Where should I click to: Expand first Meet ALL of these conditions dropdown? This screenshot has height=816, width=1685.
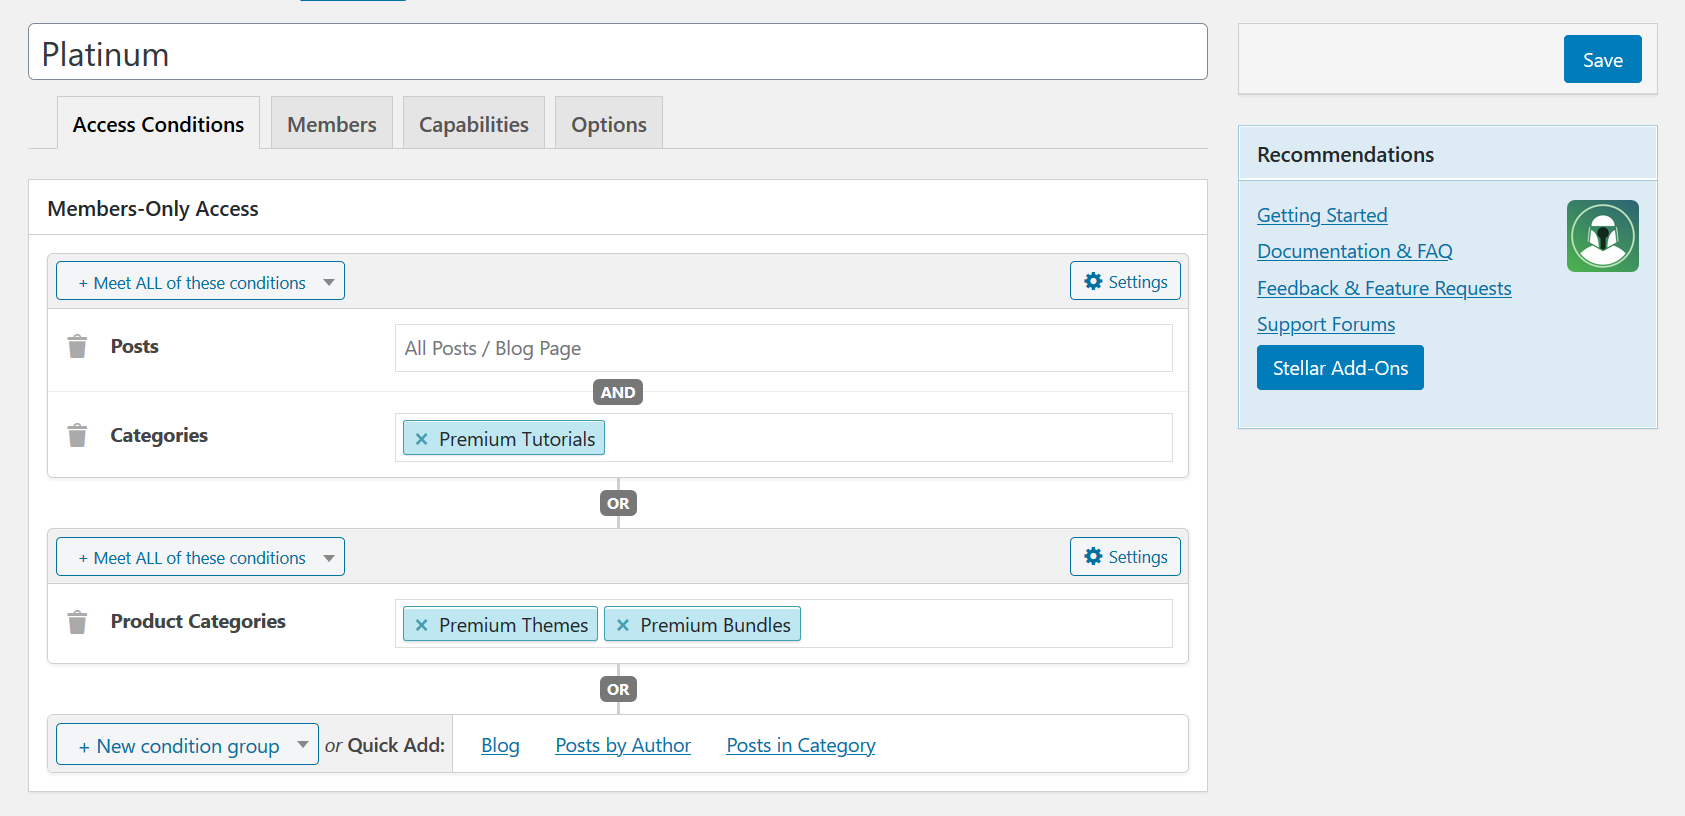tap(200, 281)
